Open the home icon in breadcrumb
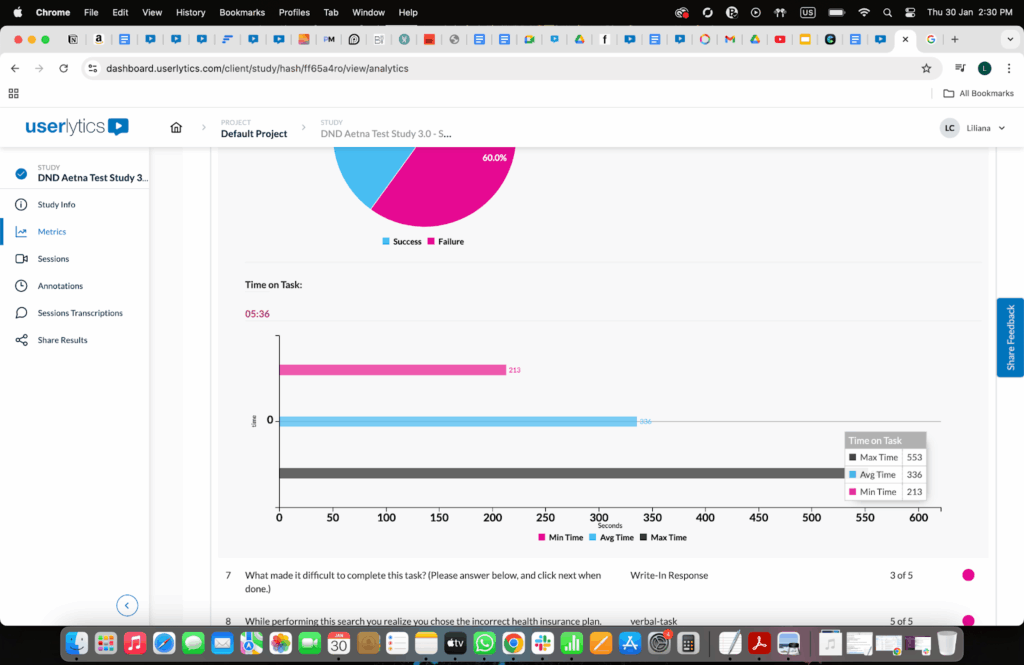 [176, 128]
